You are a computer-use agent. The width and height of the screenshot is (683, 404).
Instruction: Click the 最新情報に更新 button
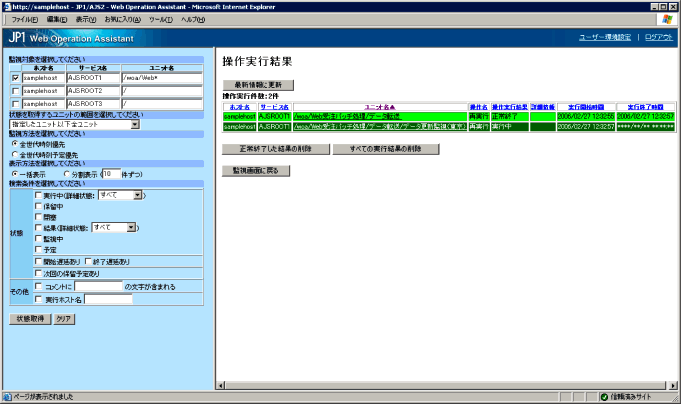click(x=259, y=85)
